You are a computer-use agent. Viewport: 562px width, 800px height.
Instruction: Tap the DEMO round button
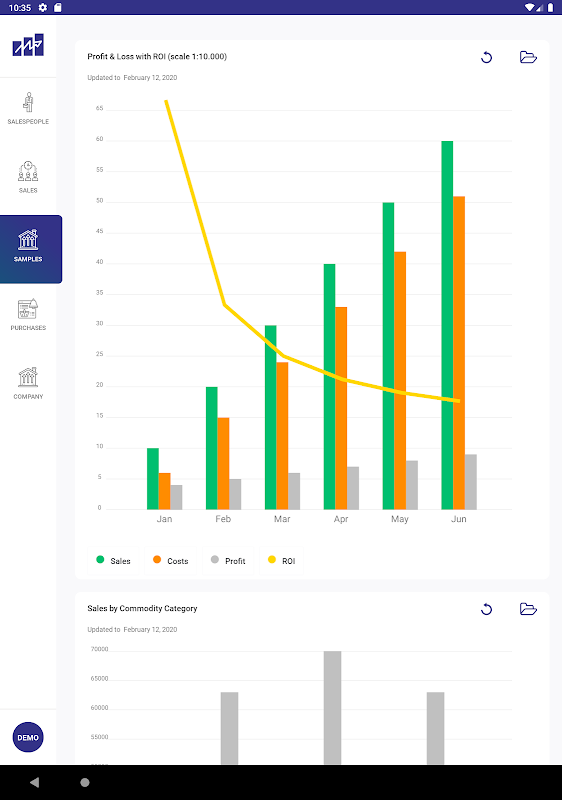[28, 737]
